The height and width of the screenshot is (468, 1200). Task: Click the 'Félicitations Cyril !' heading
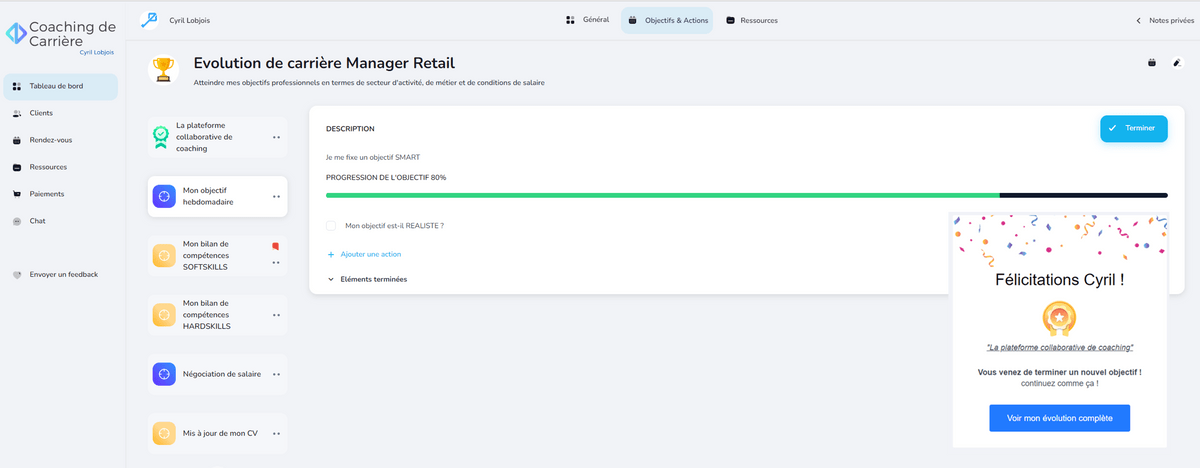tap(1059, 281)
